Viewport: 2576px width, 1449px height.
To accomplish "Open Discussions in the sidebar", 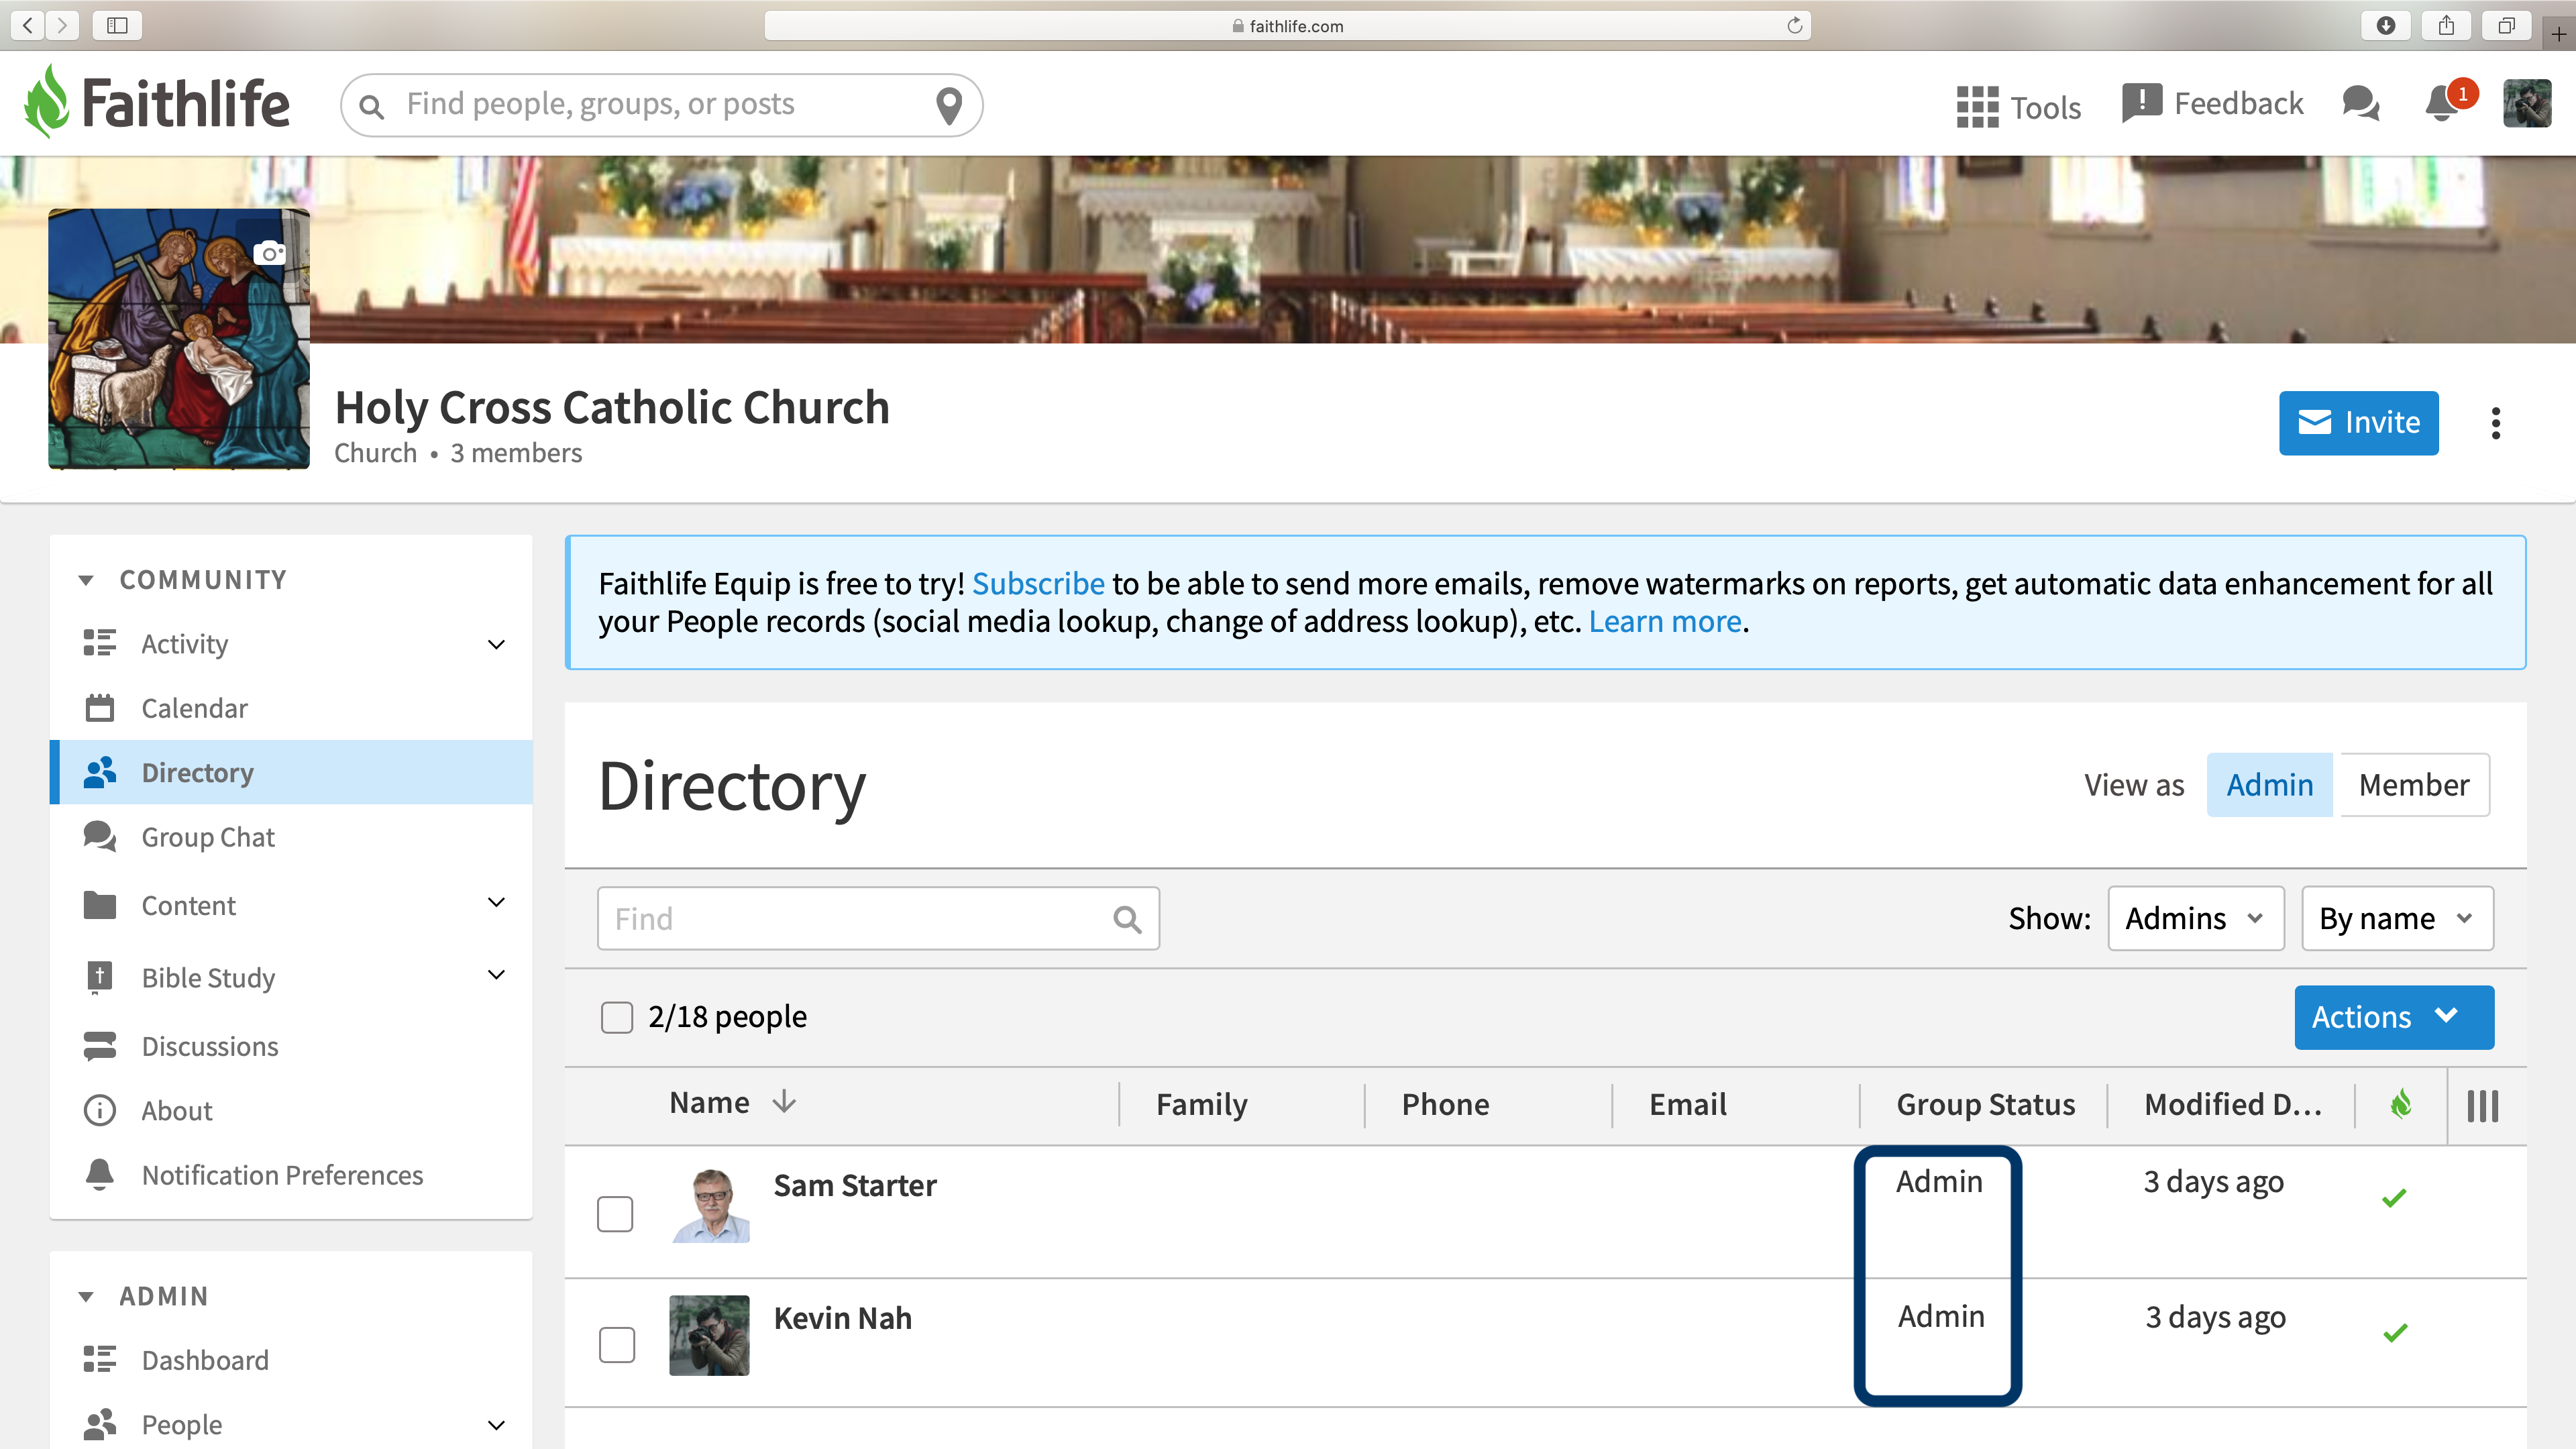I will [210, 1046].
